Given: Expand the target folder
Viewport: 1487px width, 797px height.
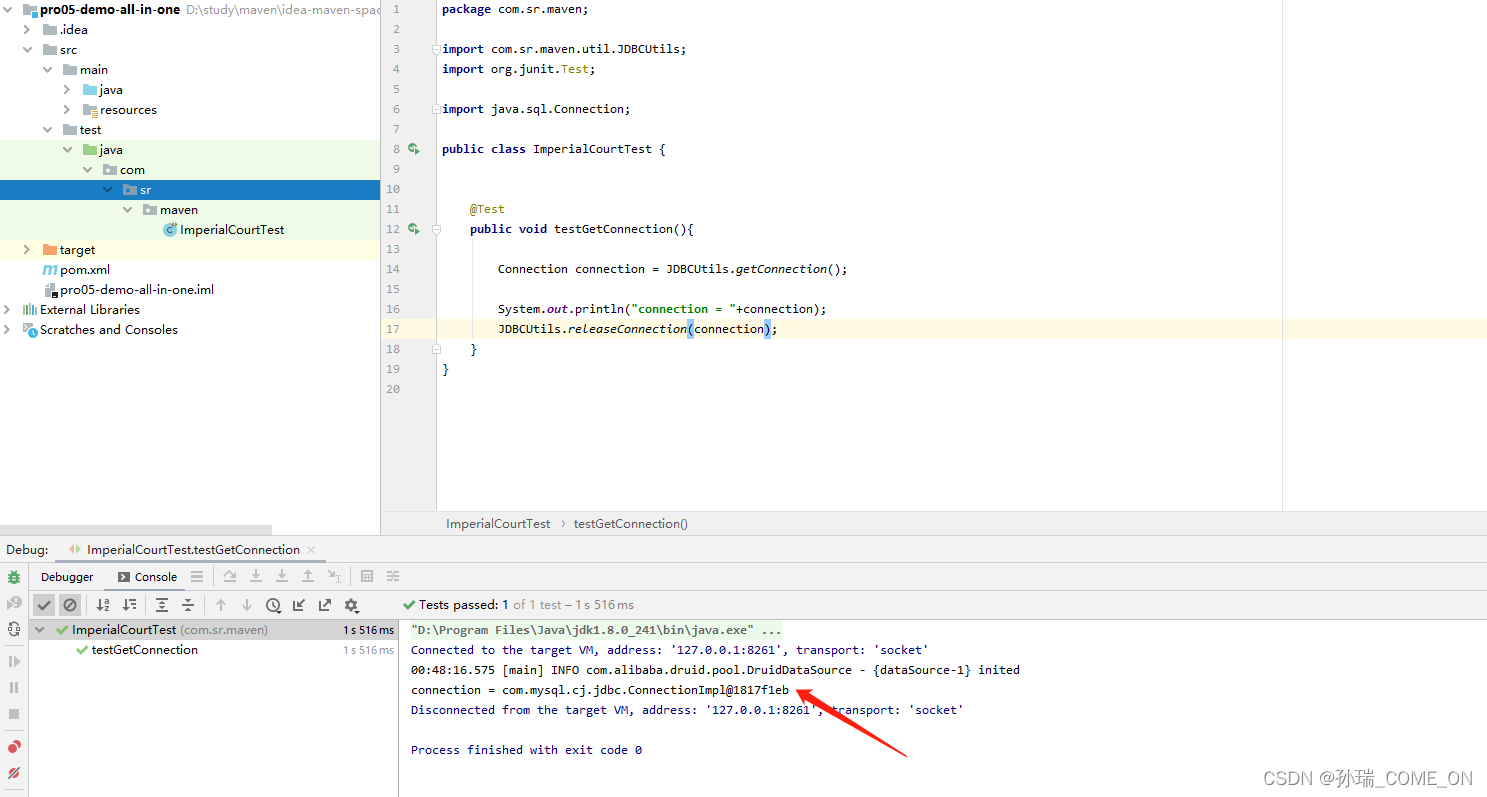Looking at the screenshot, I should point(27,249).
